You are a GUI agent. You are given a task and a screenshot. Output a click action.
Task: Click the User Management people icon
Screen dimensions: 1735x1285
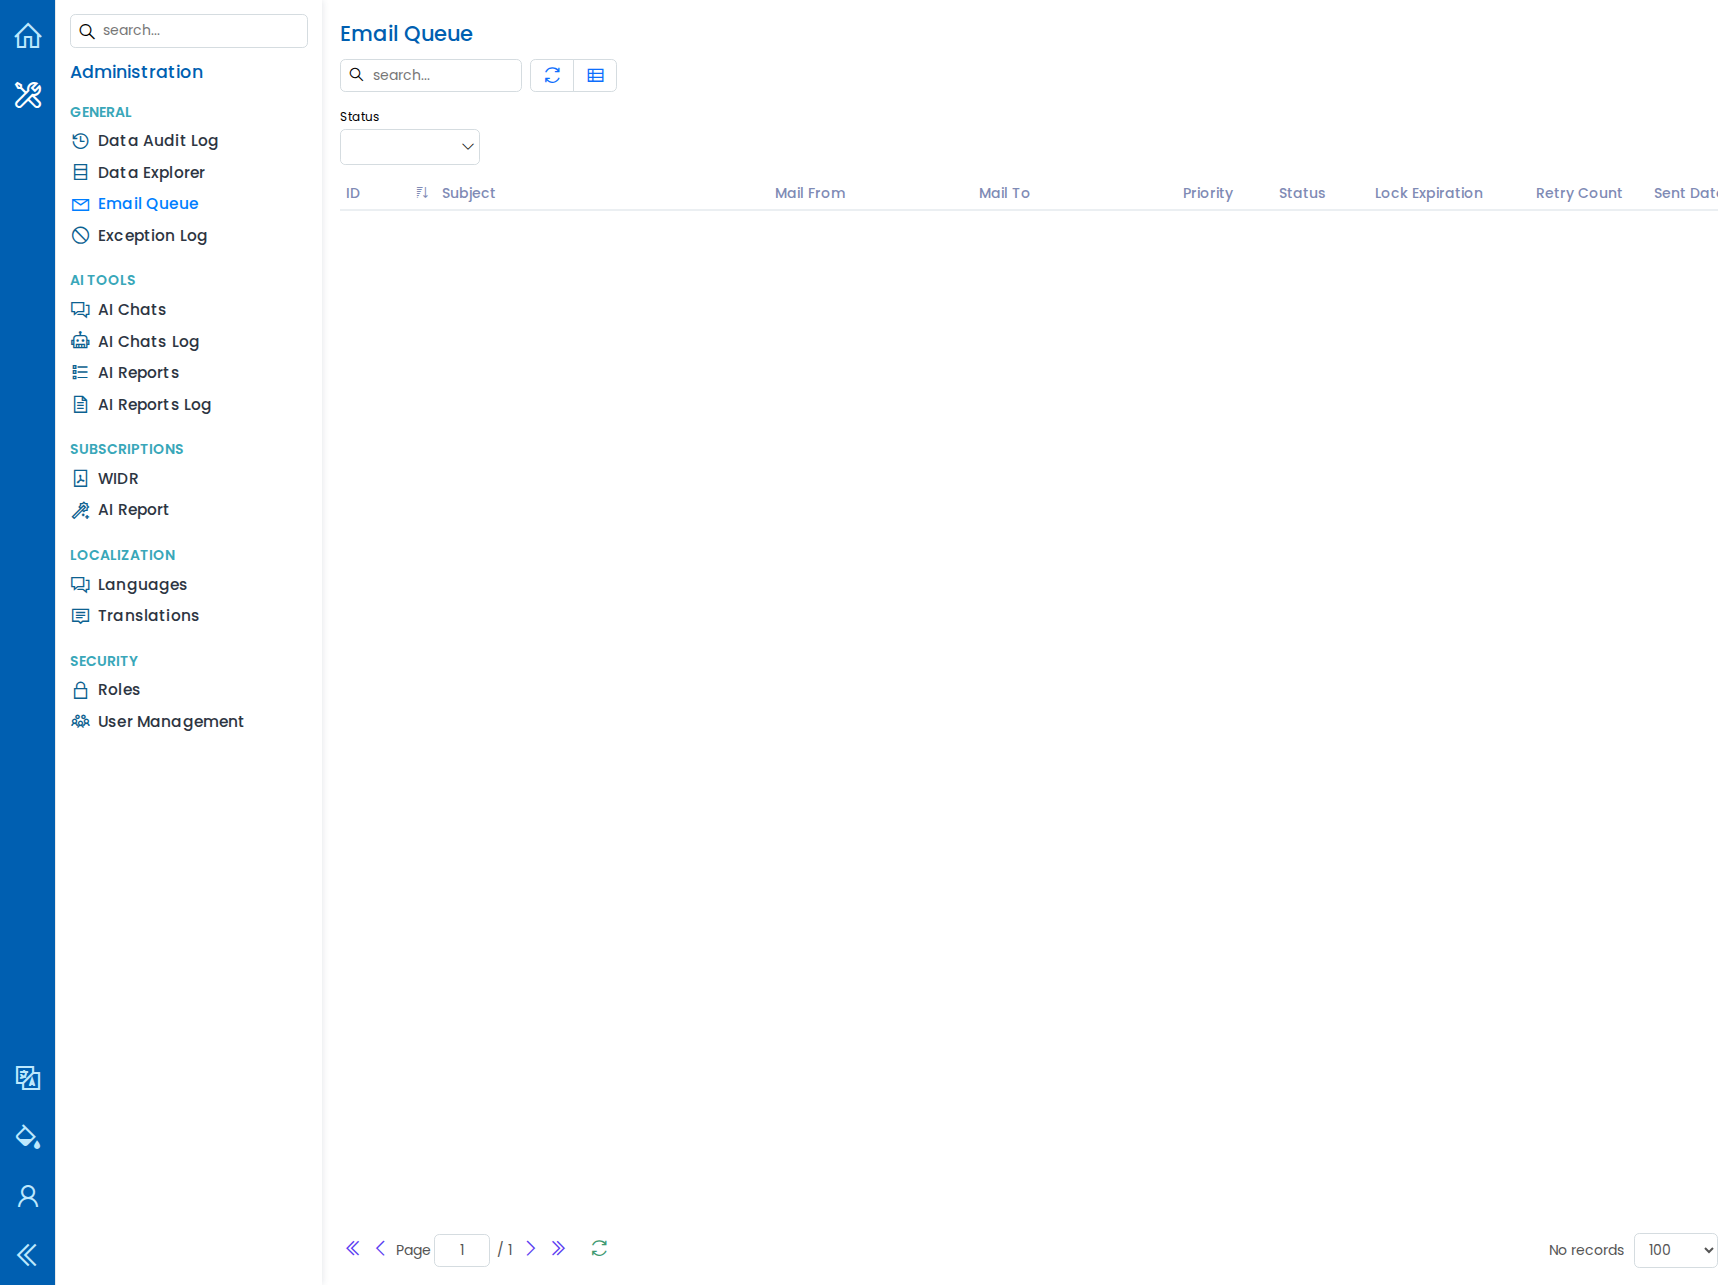(x=81, y=721)
